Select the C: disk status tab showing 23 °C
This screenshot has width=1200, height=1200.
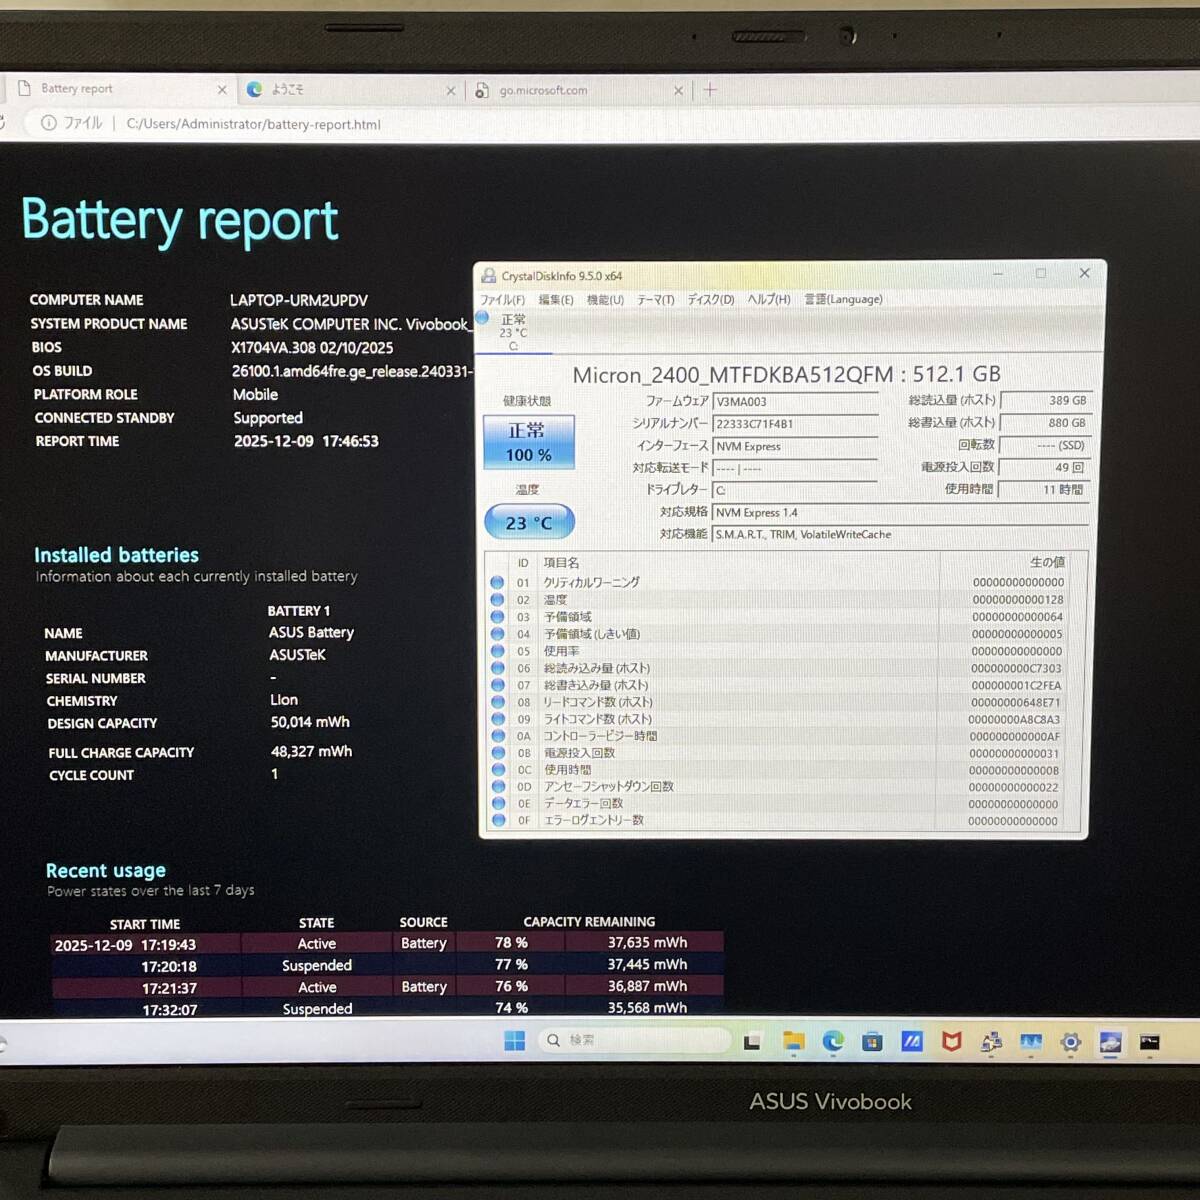click(x=513, y=331)
